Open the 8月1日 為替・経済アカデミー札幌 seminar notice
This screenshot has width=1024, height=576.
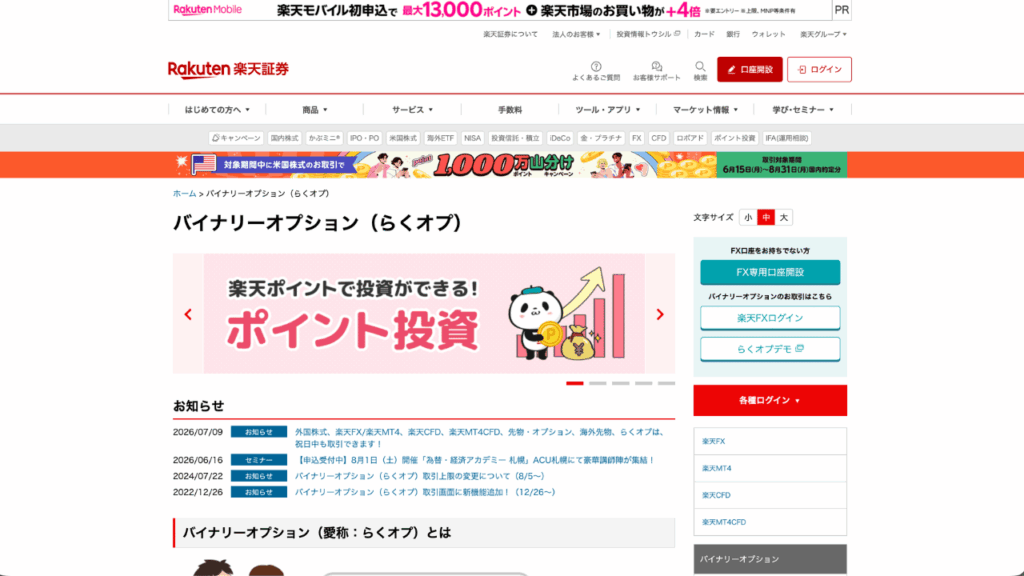pyautogui.click(x=475, y=460)
